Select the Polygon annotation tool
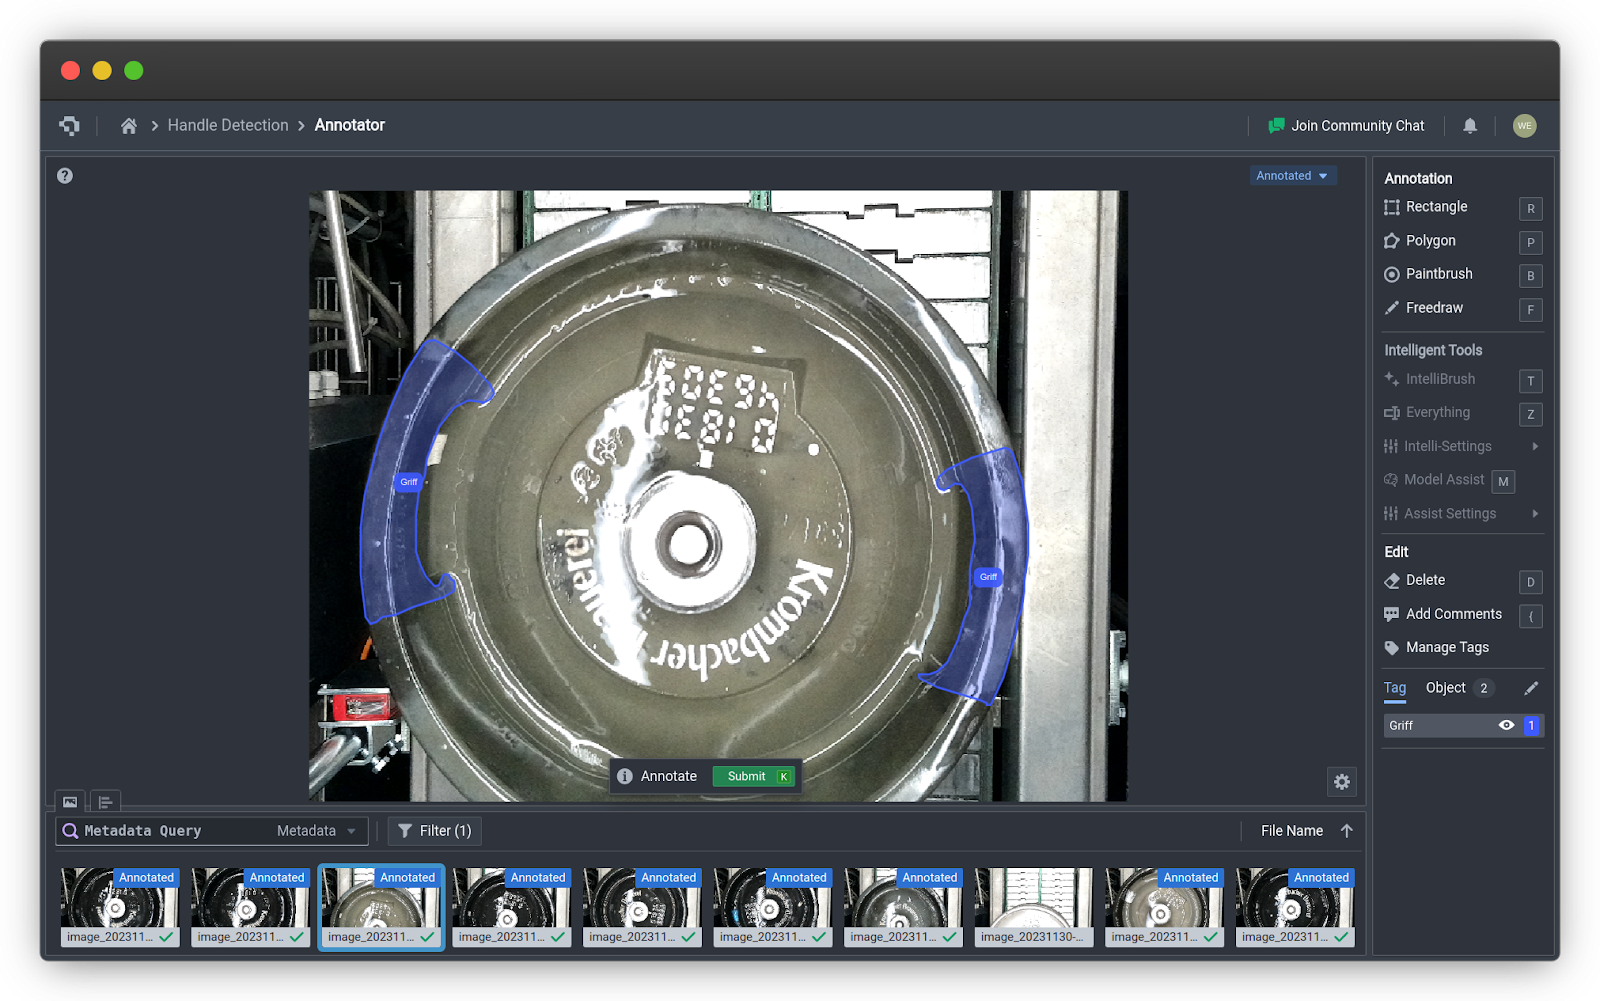This screenshot has height=1001, width=1600. click(x=1430, y=240)
